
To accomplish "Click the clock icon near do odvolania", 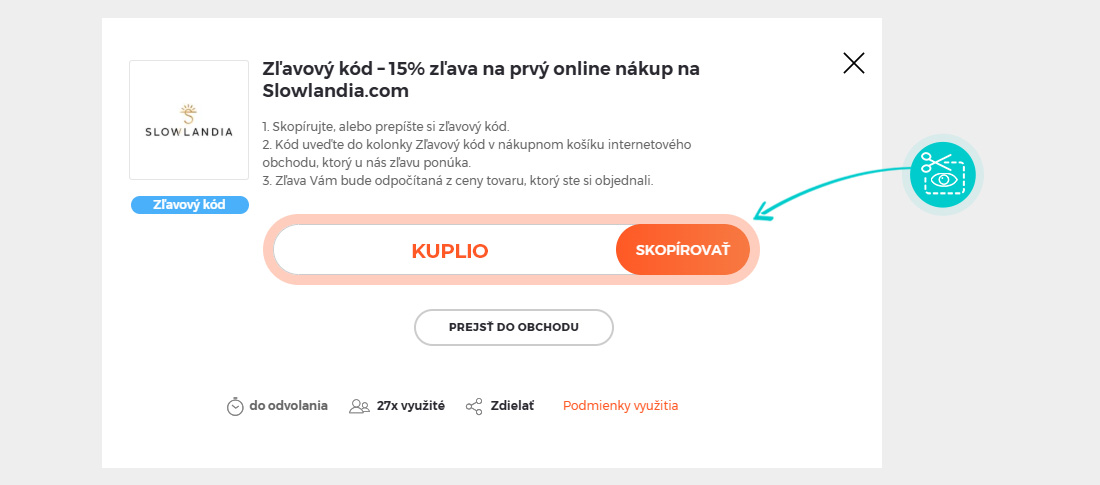I will (x=235, y=407).
